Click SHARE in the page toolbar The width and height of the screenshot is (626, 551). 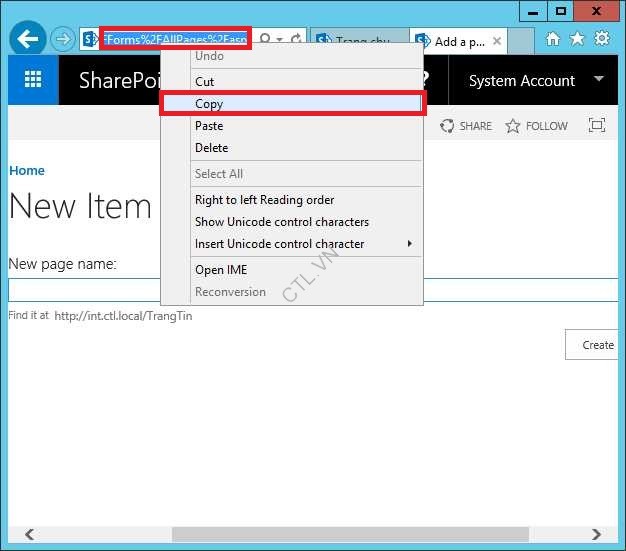[x=467, y=126]
